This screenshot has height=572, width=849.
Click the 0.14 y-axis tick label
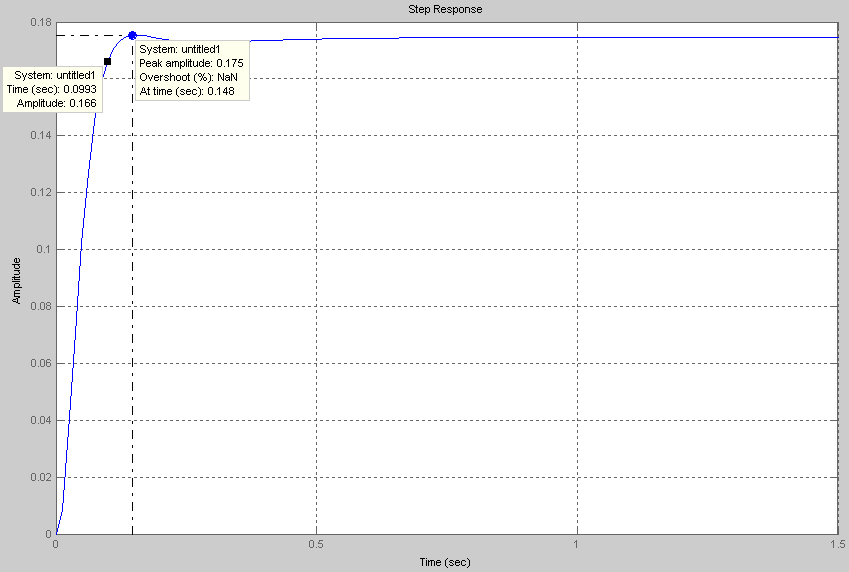(x=41, y=135)
